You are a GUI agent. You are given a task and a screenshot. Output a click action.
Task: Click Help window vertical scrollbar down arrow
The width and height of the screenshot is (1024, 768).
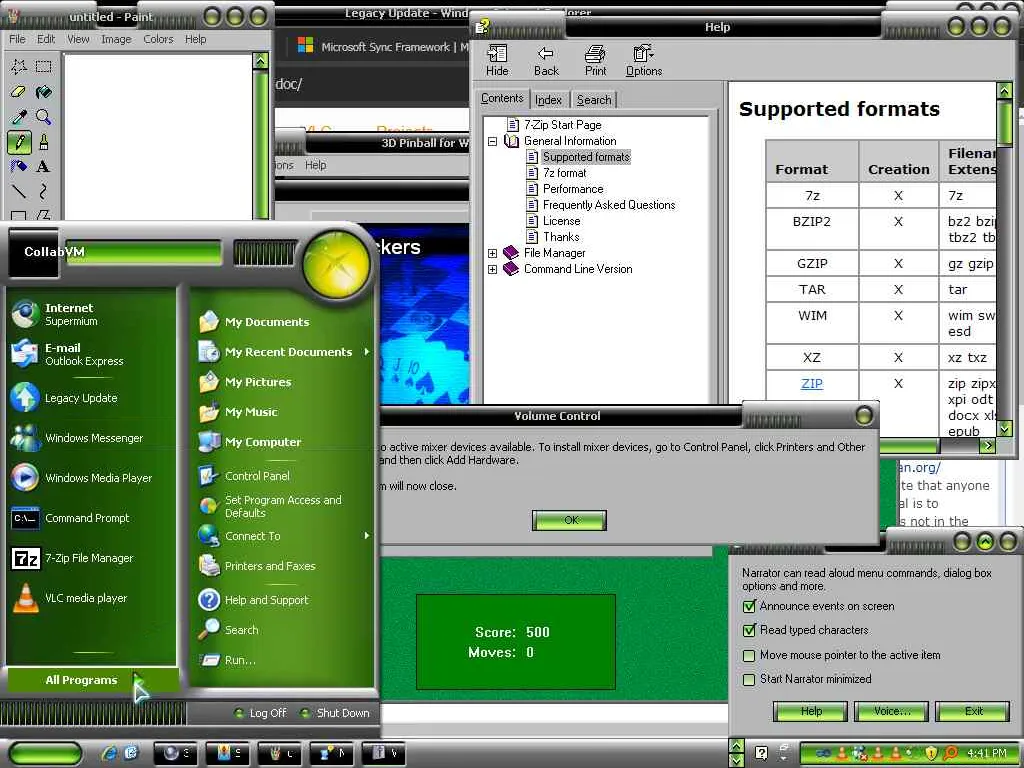(1005, 428)
